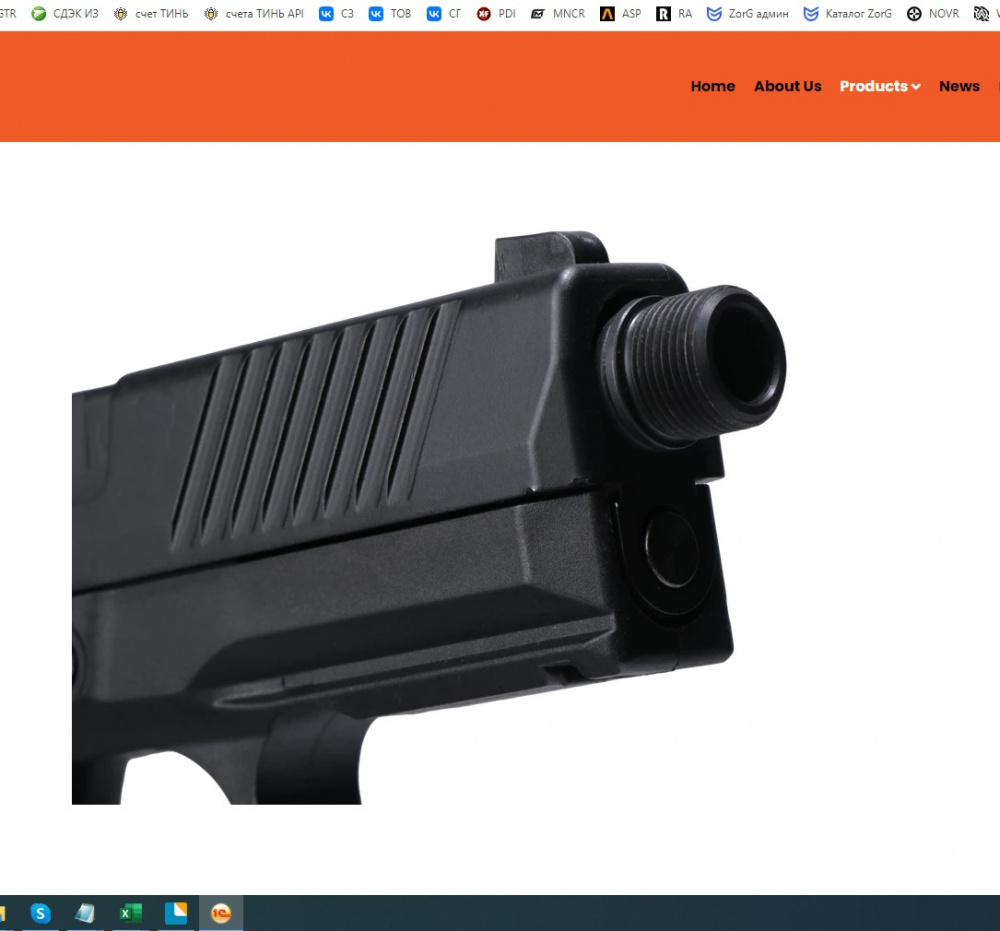The image size is (1000, 931).
Task: Click the VK ТОВ bookmark
Action: pos(390,14)
